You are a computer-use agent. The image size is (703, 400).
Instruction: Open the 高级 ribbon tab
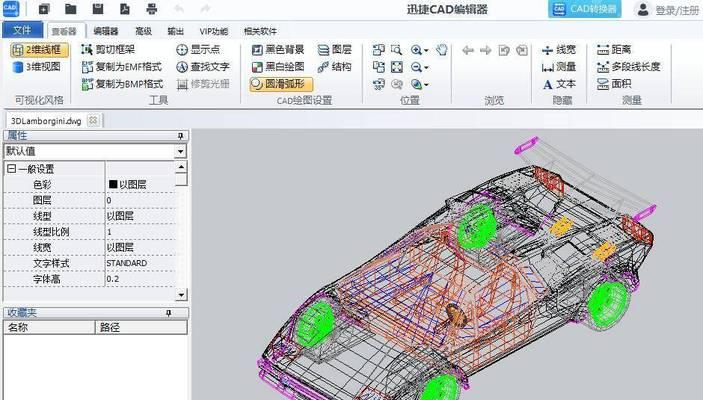tap(143, 31)
